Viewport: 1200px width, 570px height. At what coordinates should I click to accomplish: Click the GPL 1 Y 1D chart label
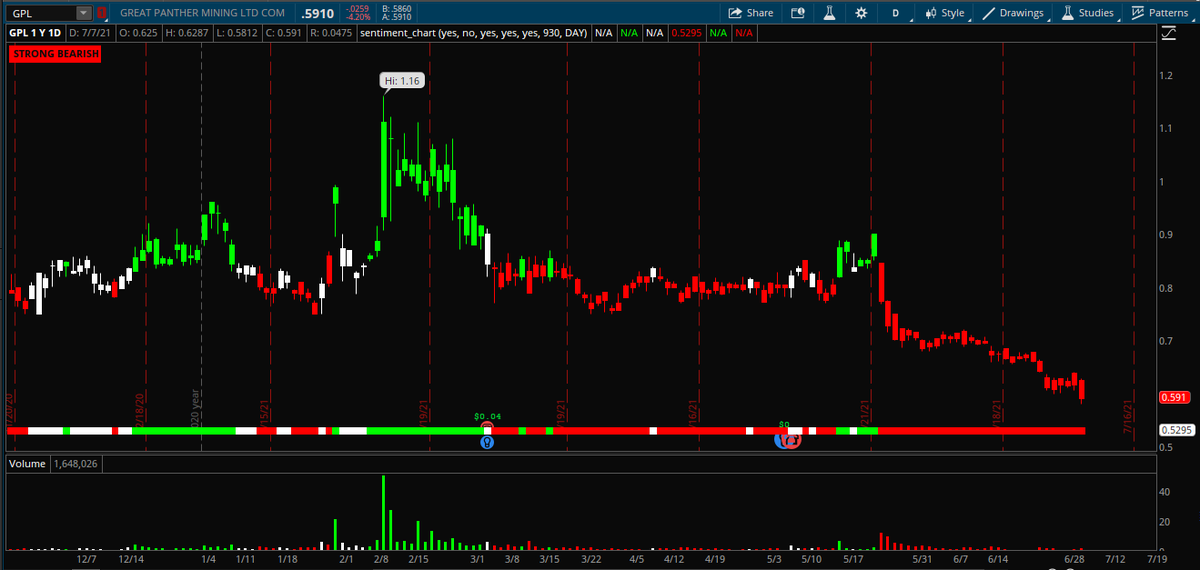[x=37, y=33]
